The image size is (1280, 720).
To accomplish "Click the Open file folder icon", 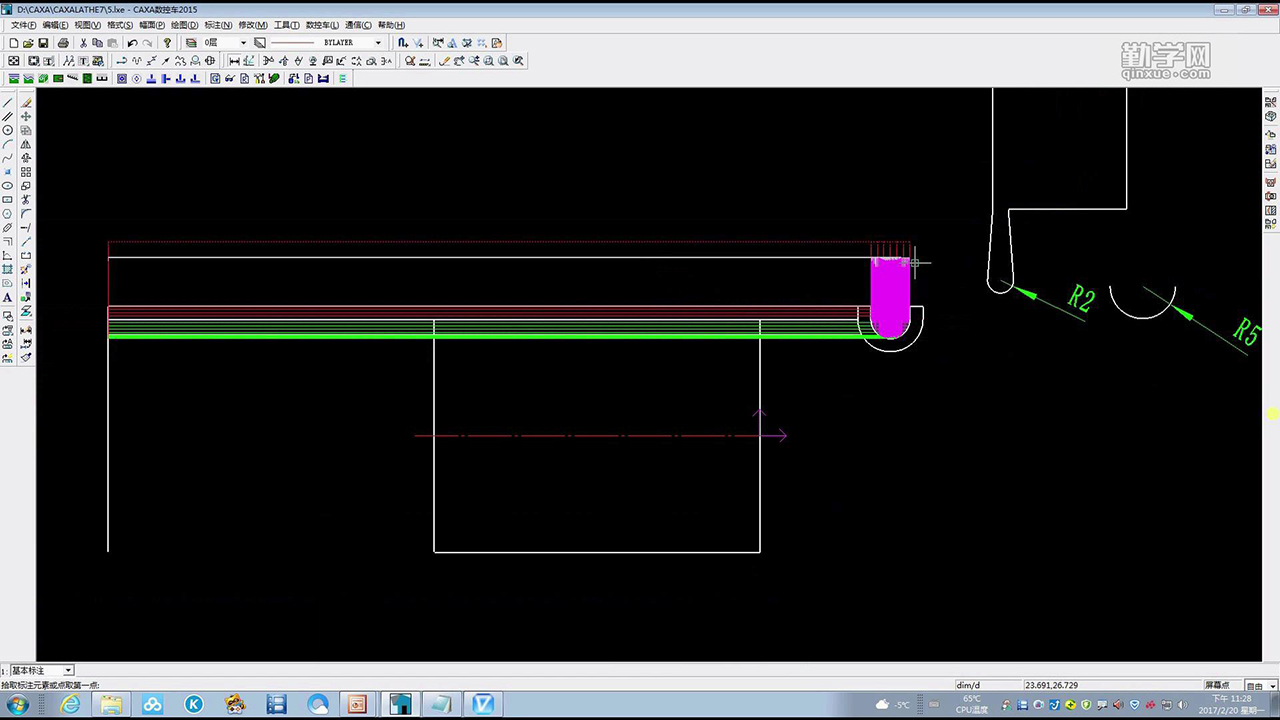I will [28, 43].
